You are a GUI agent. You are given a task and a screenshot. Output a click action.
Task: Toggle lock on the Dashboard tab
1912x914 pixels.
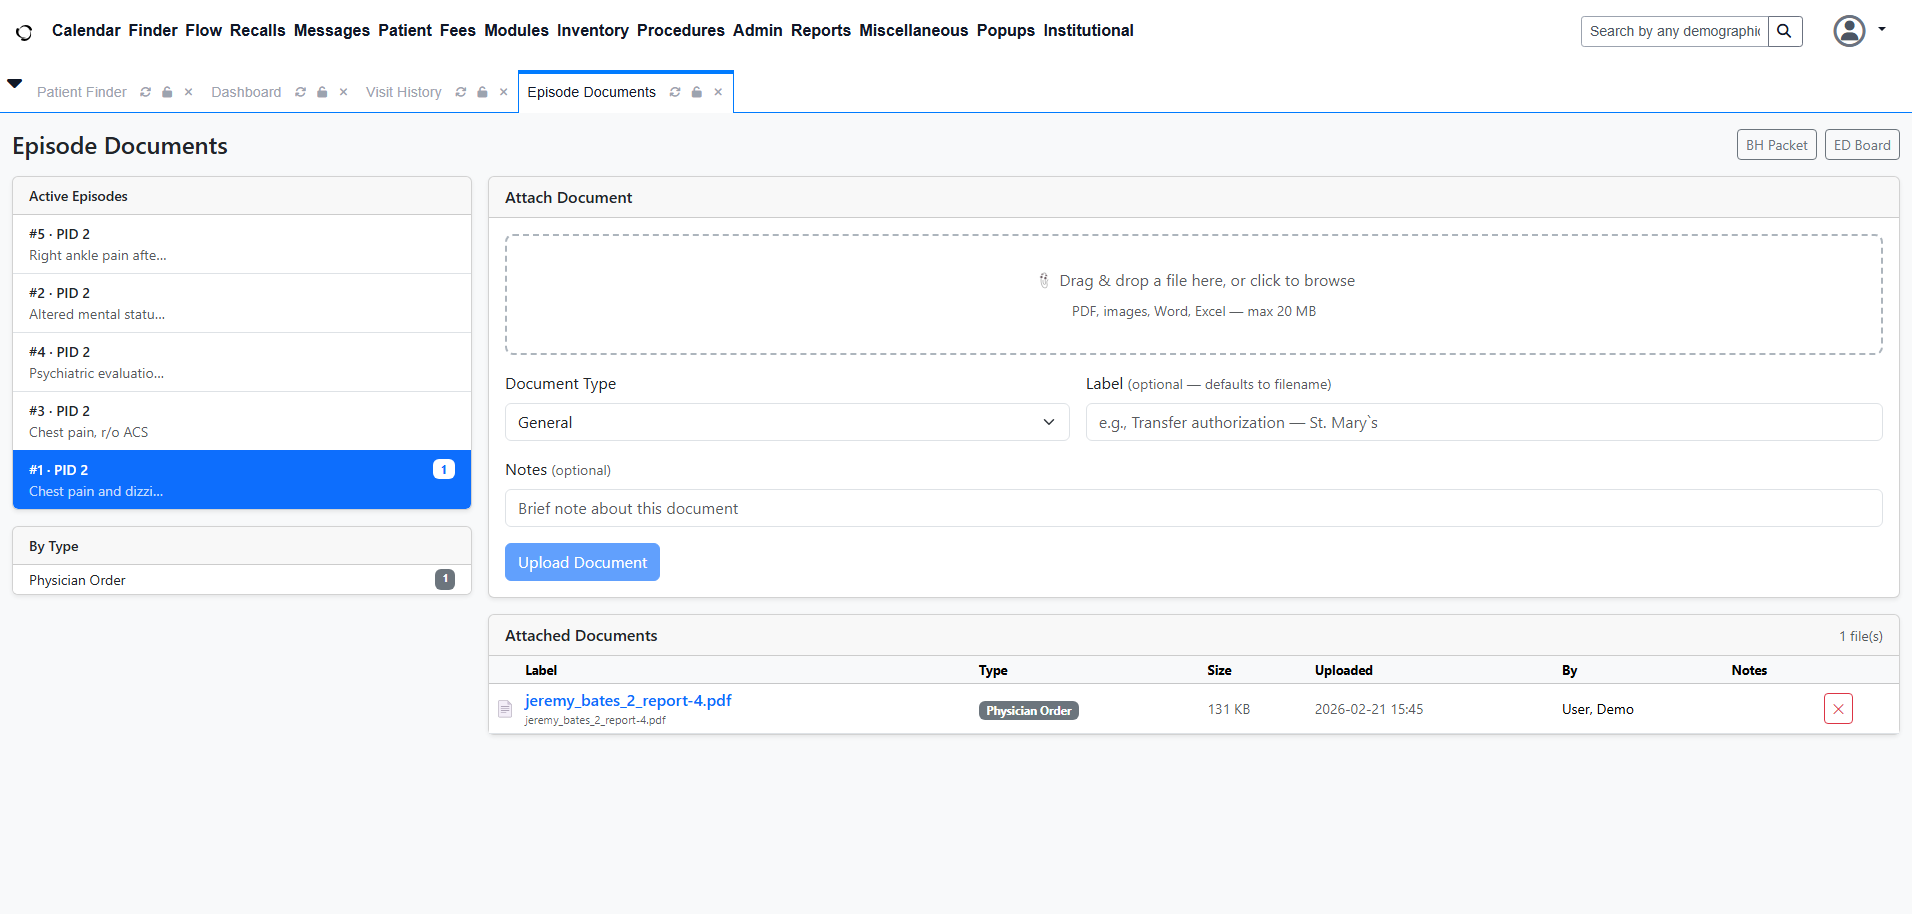(x=322, y=92)
